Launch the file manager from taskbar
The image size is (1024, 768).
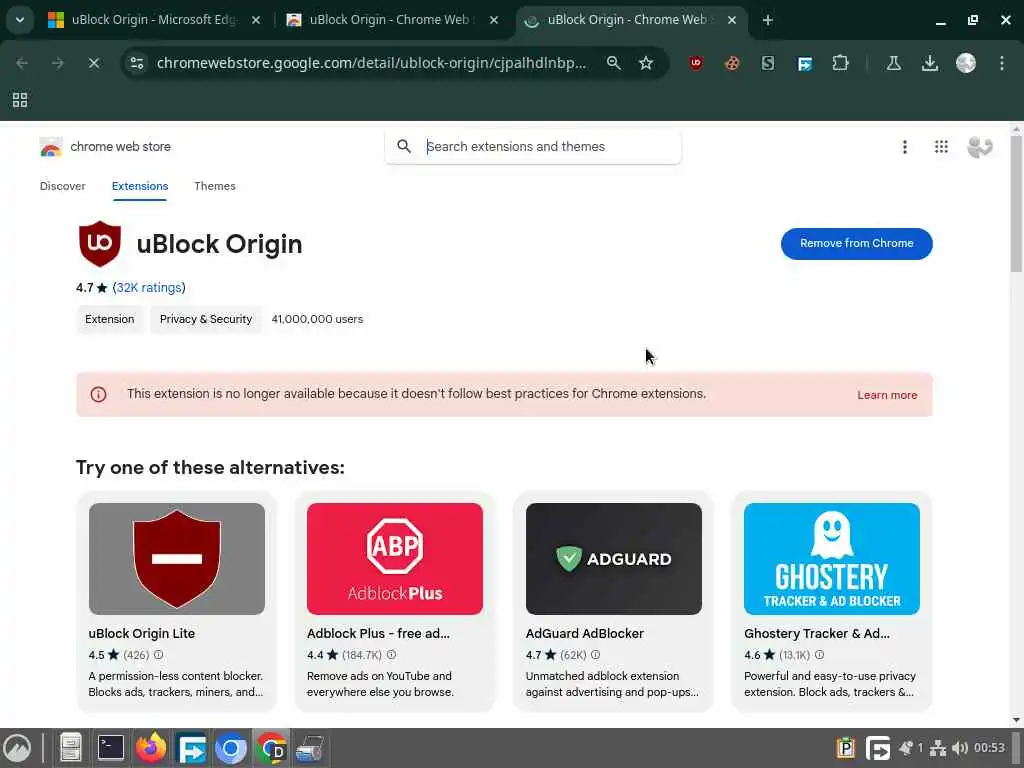click(70, 748)
